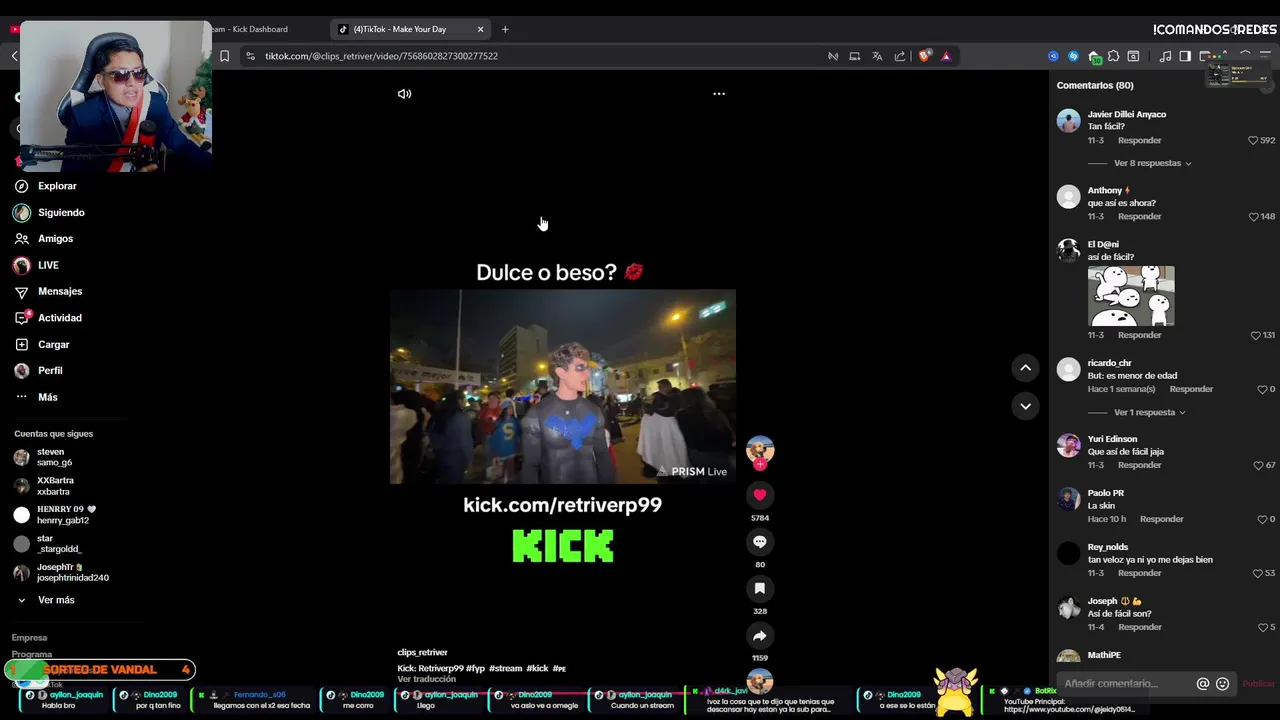Mute the TikTok video with the speaker icon
This screenshot has height=720, width=1280.
pyautogui.click(x=404, y=94)
